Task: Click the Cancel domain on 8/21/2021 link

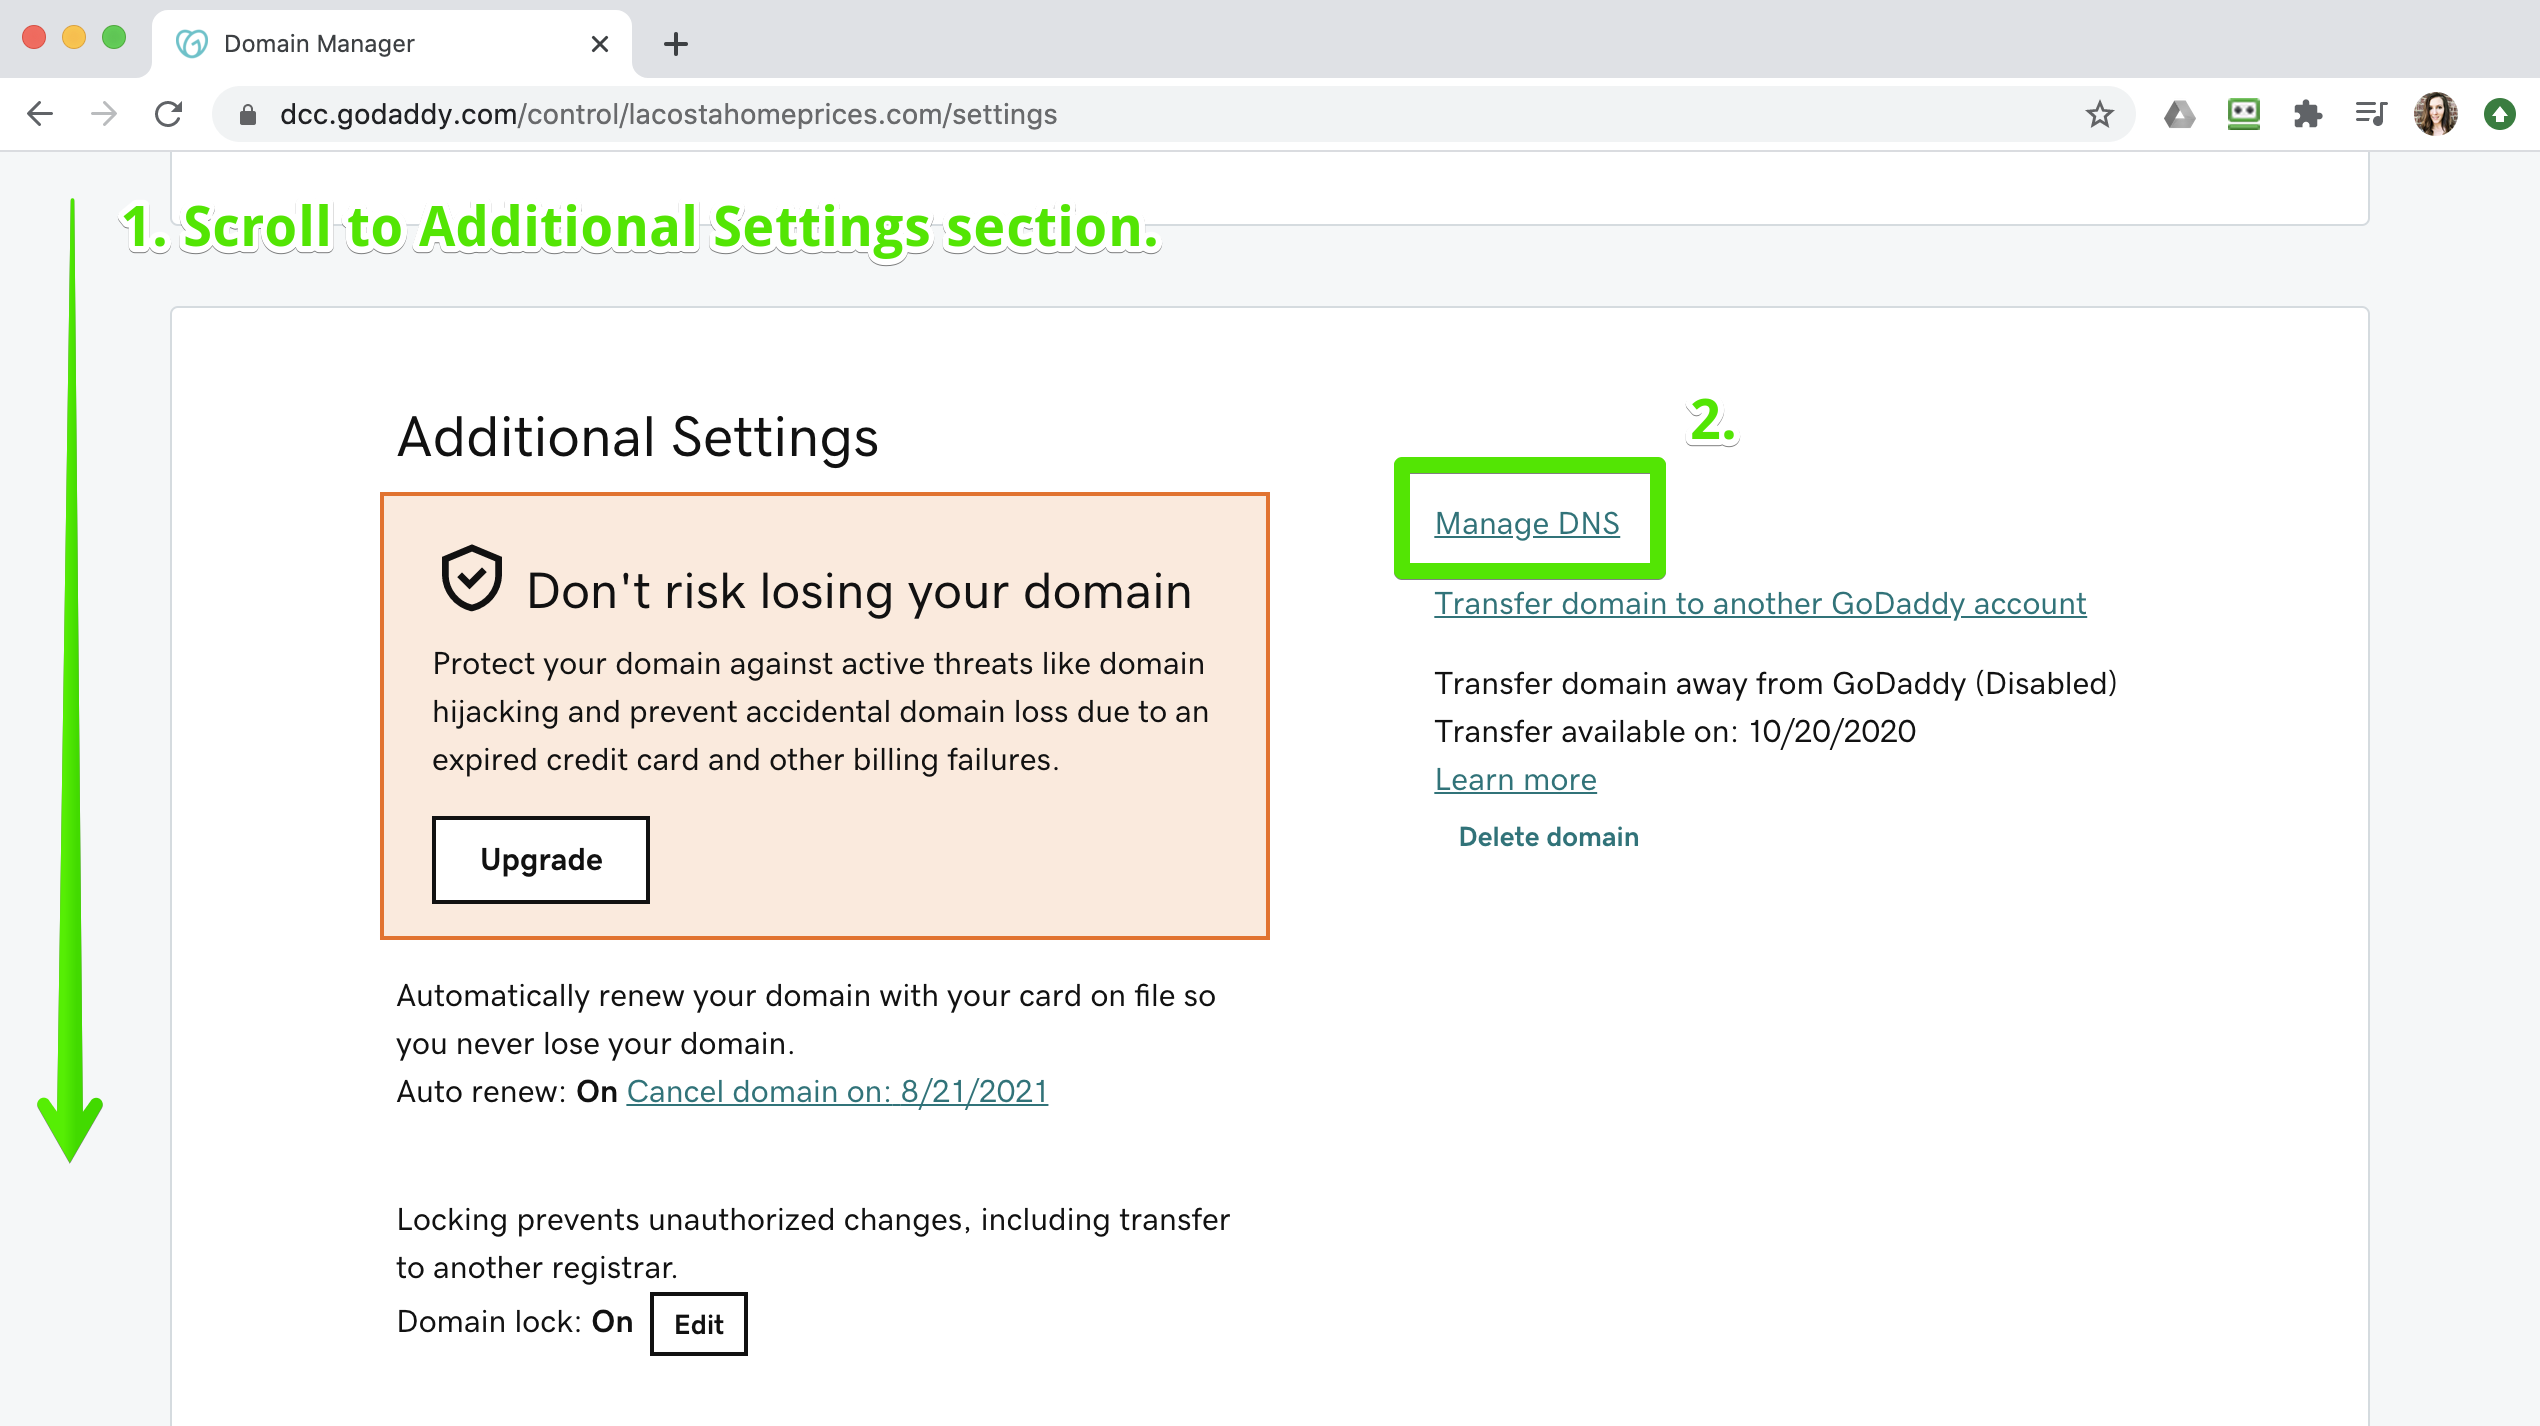Action: point(837,1091)
